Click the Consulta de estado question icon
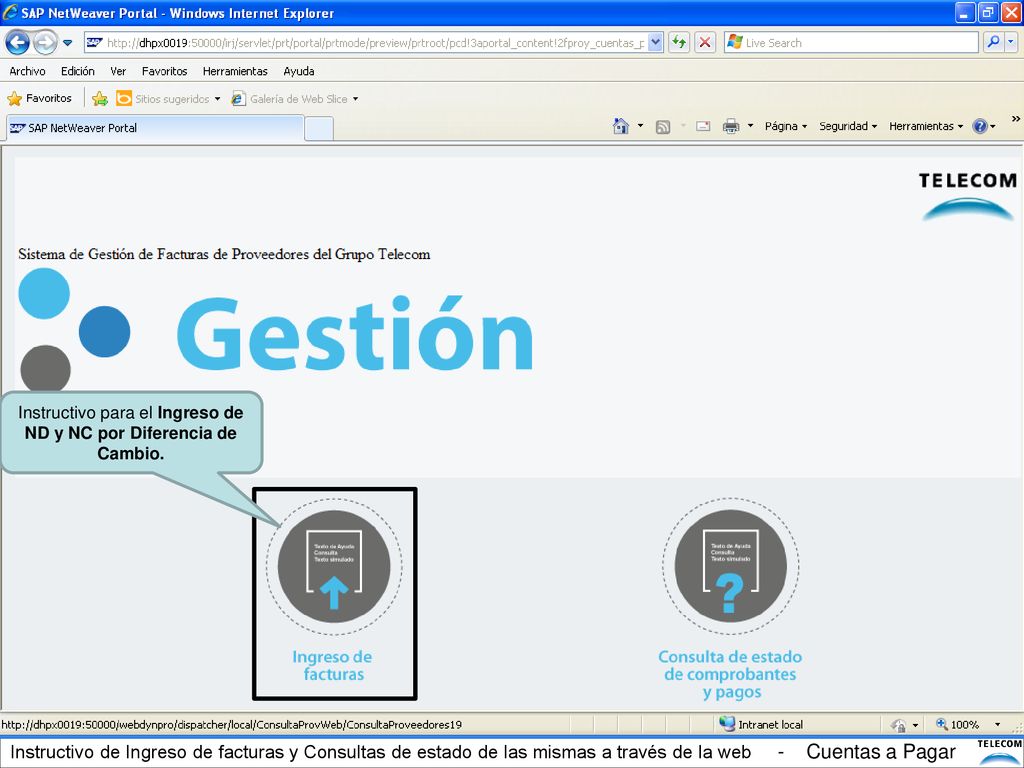Image resolution: width=1024 pixels, height=768 pixels. [x=730, y=566]
